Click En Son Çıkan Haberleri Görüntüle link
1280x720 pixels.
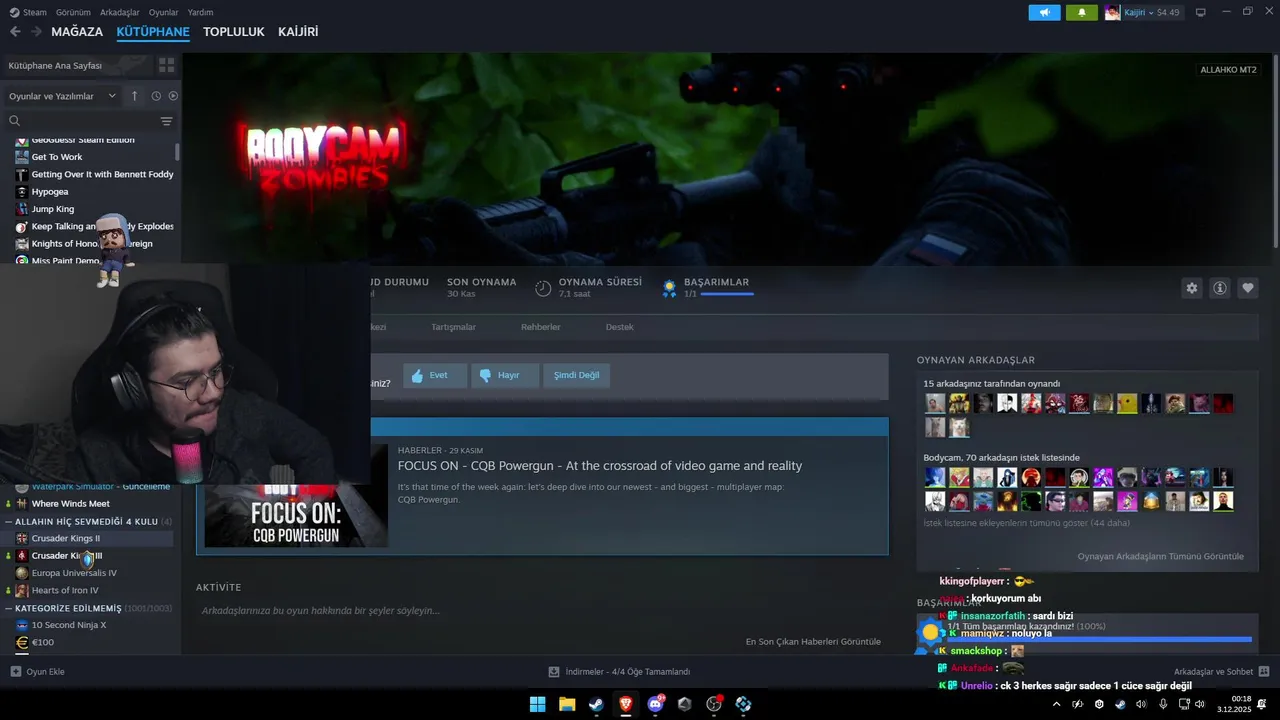pyautogui.click(x=813, y=642)
